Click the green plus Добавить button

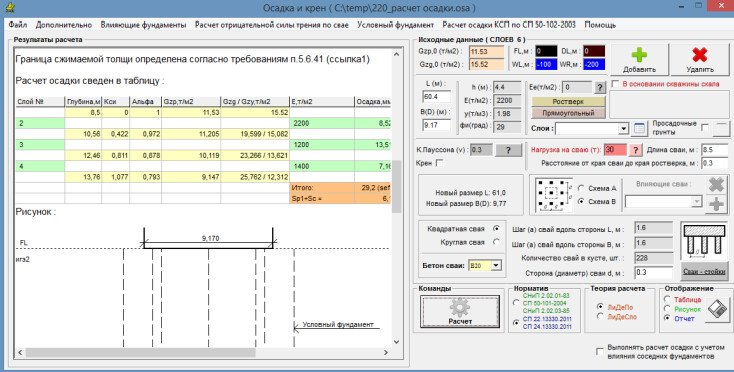coord(639,59)
